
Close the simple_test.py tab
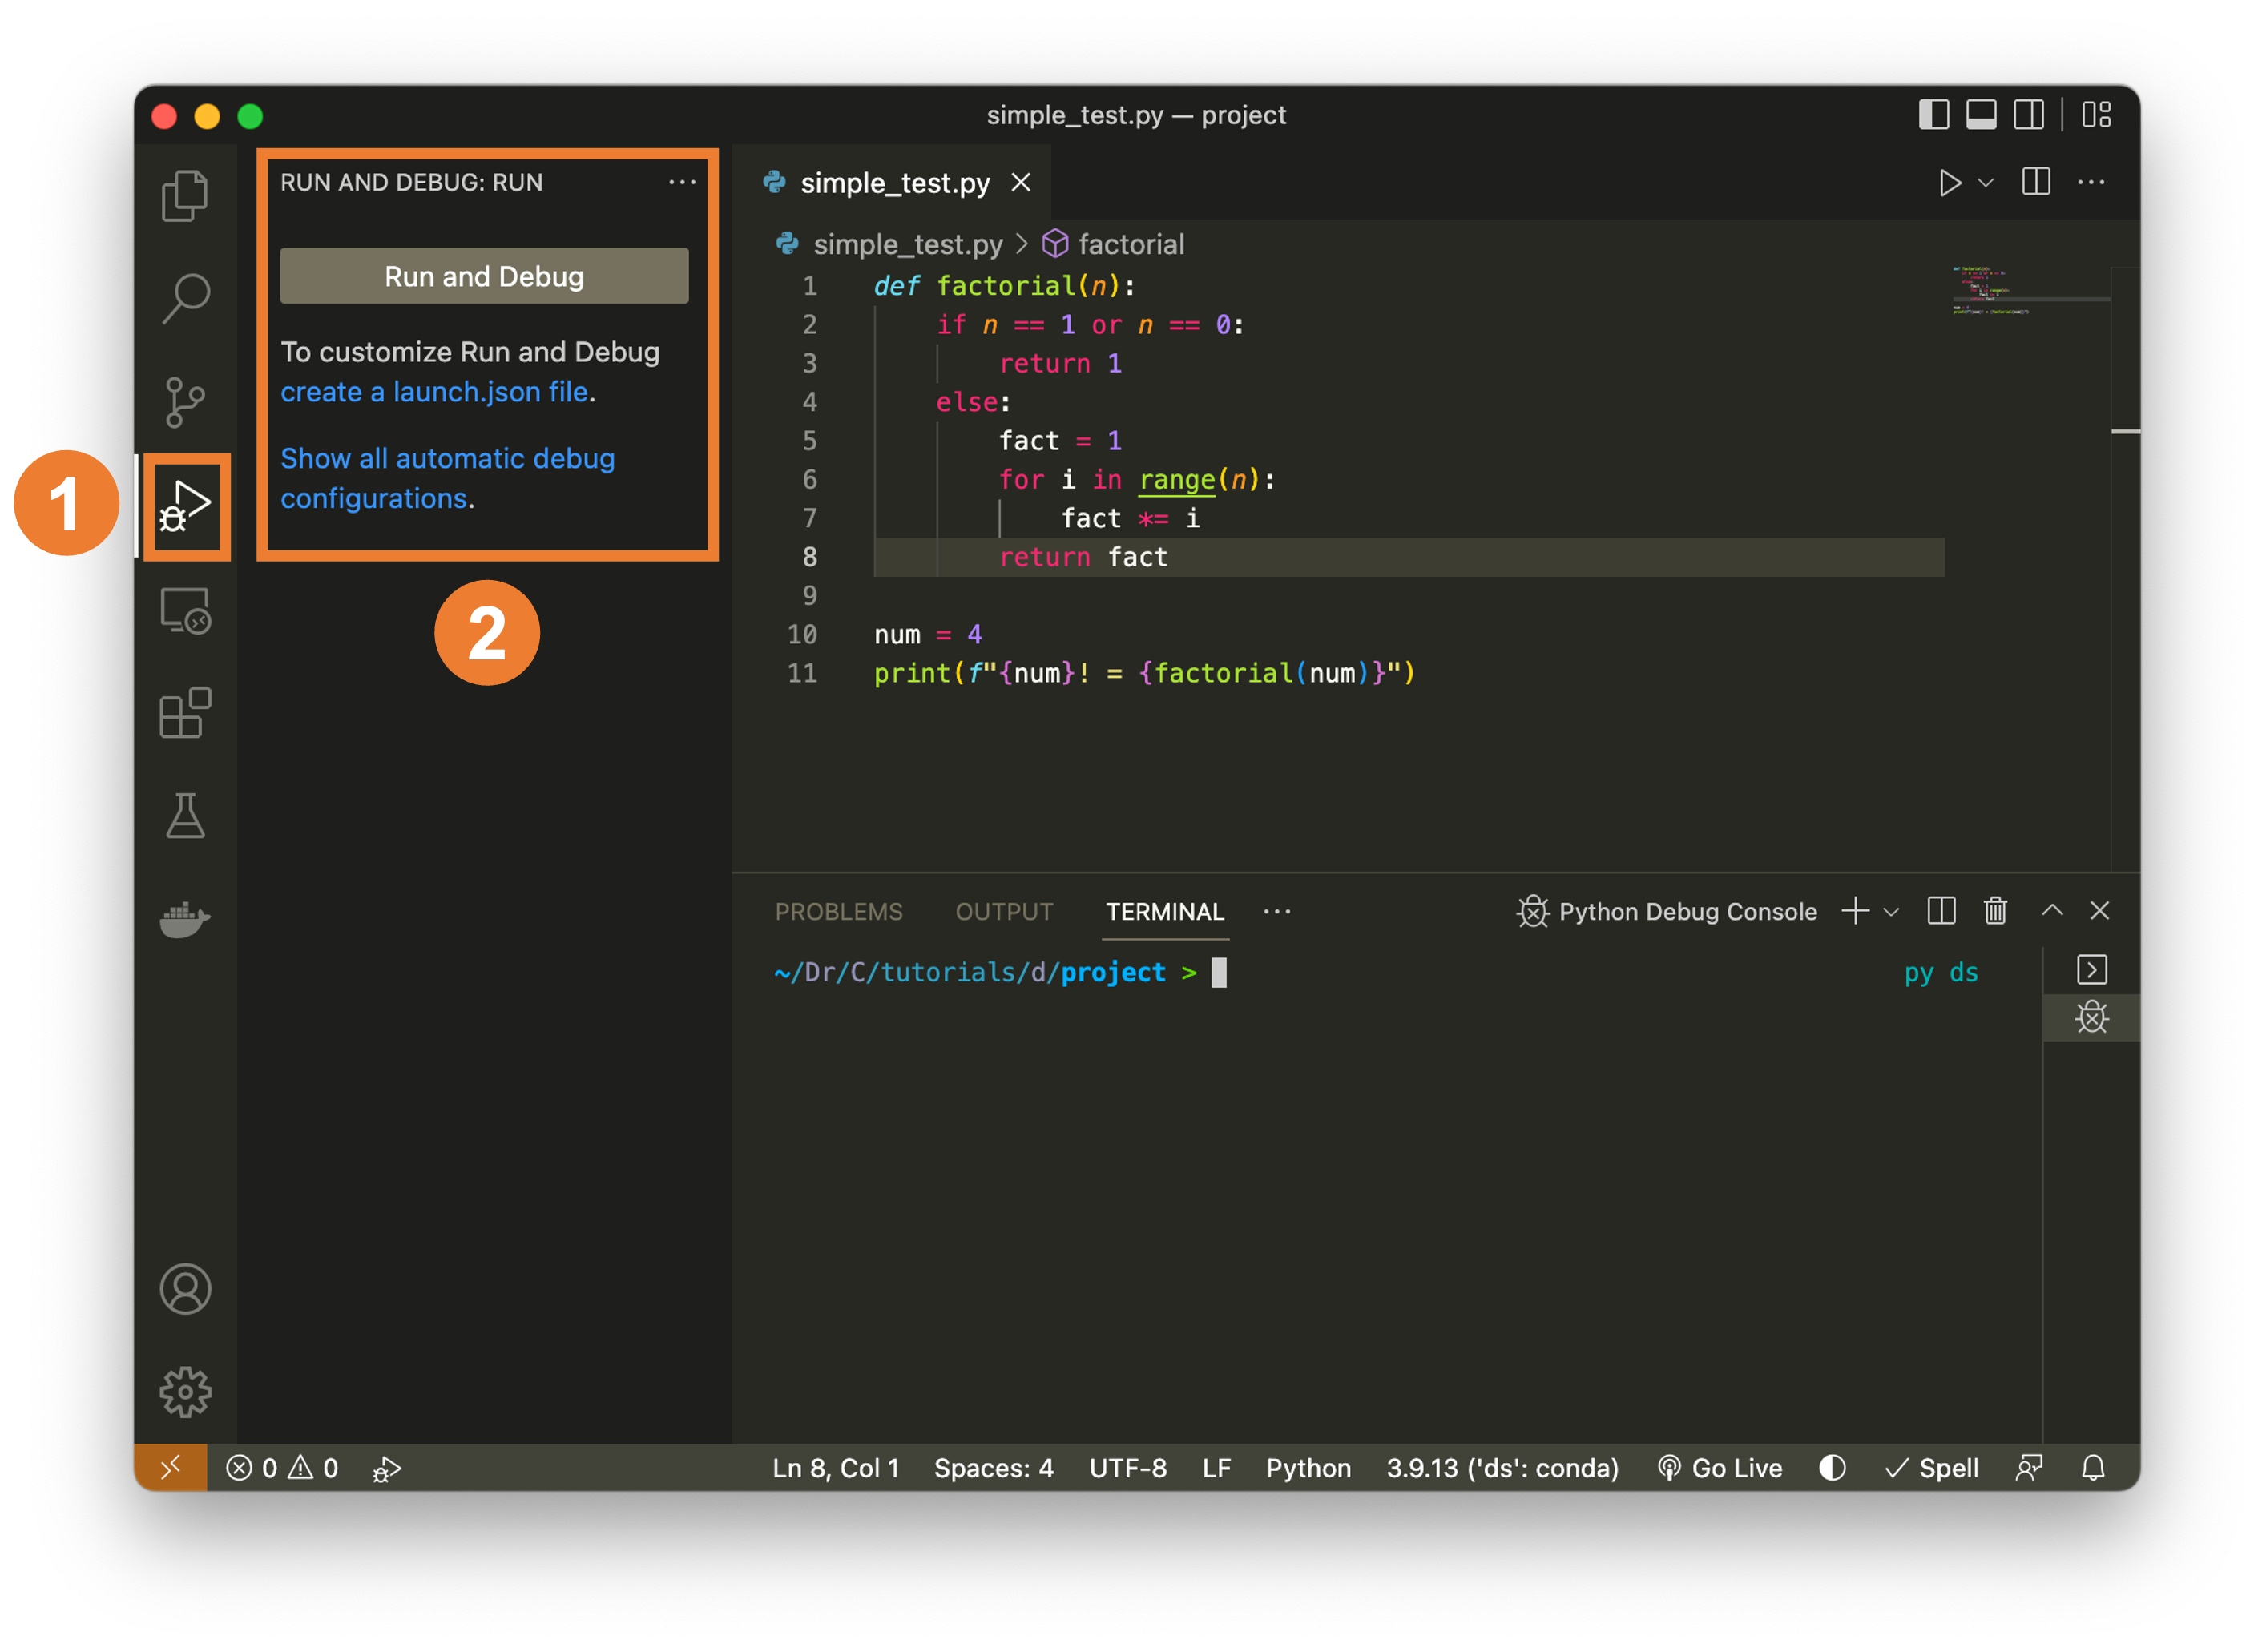coord(1020,183)
